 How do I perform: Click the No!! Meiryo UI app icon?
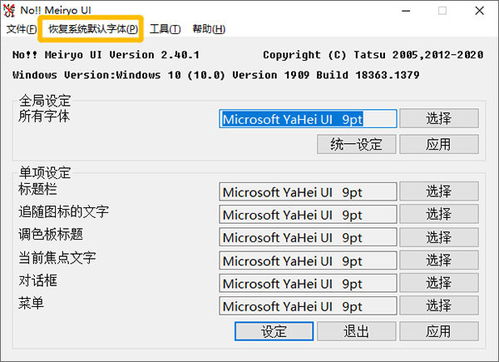click(9, 10)
